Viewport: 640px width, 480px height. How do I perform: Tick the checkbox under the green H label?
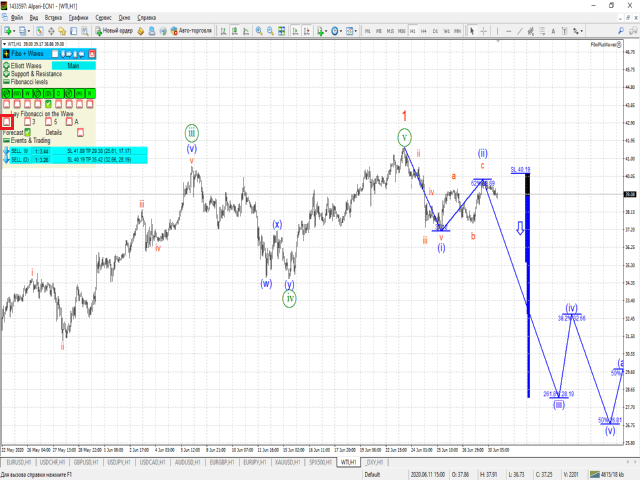point(90,104)
